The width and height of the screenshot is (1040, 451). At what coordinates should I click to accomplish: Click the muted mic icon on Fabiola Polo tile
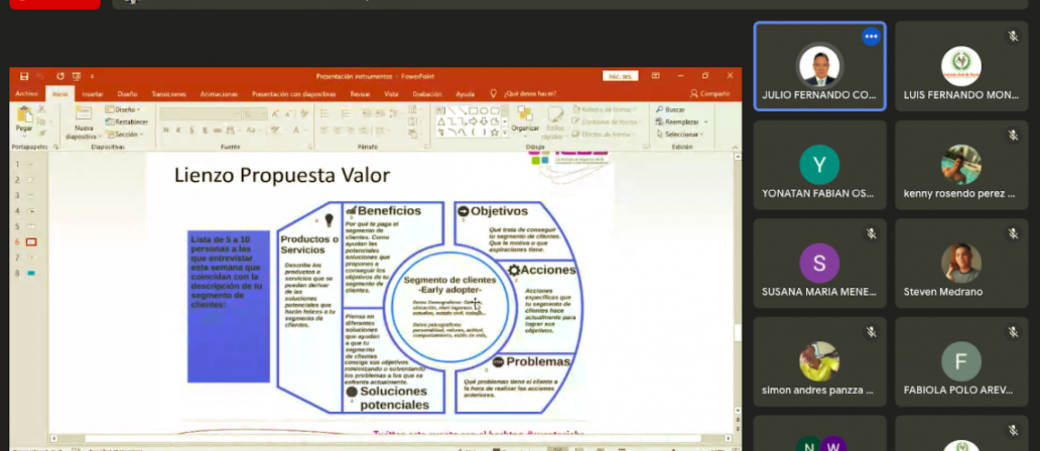1013,331
